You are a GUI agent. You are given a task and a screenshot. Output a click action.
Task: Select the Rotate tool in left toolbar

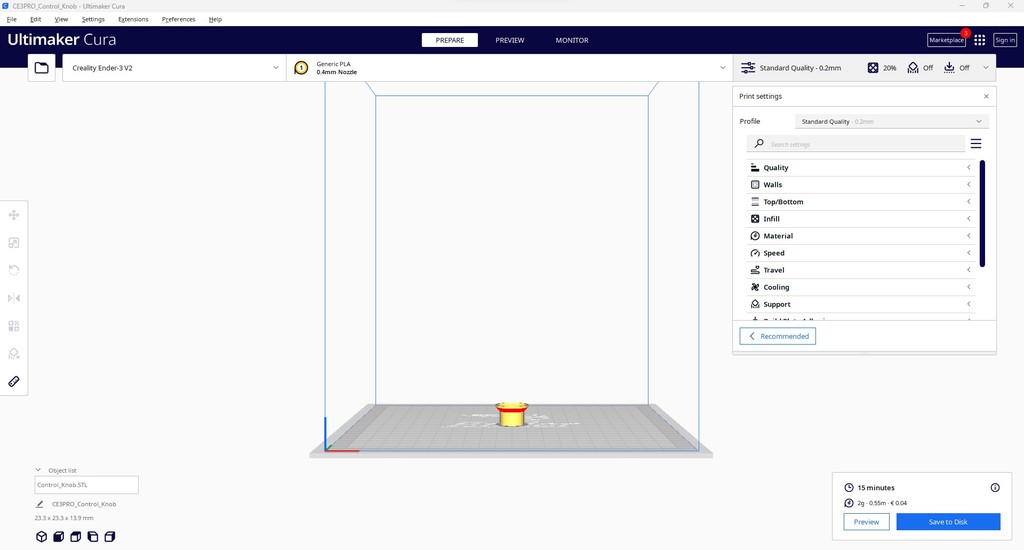[x=14, y=270]
